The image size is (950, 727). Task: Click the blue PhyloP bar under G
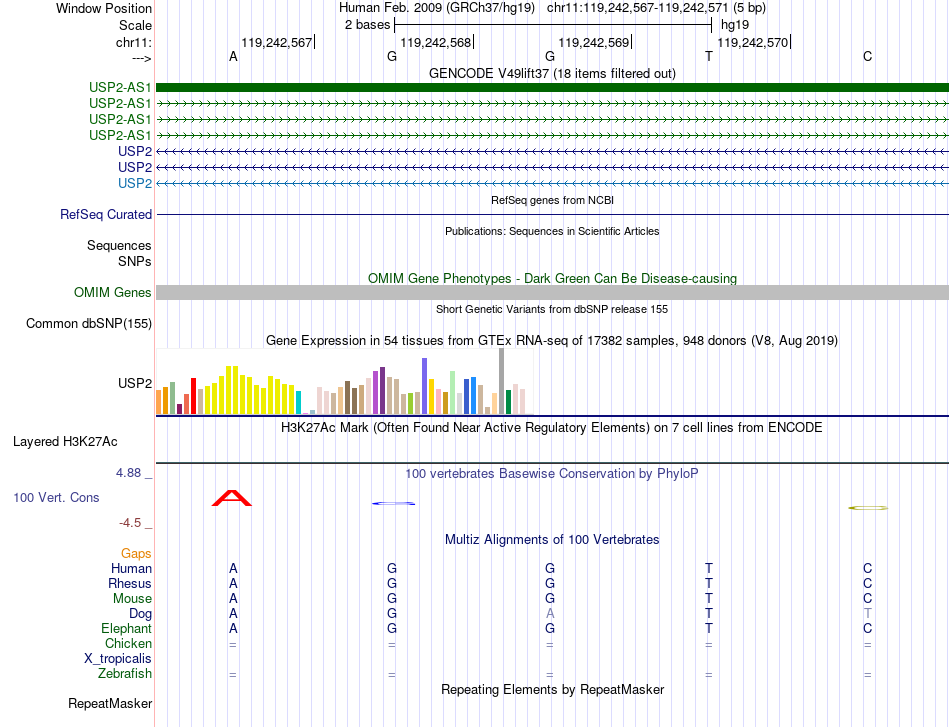point(394,503)
